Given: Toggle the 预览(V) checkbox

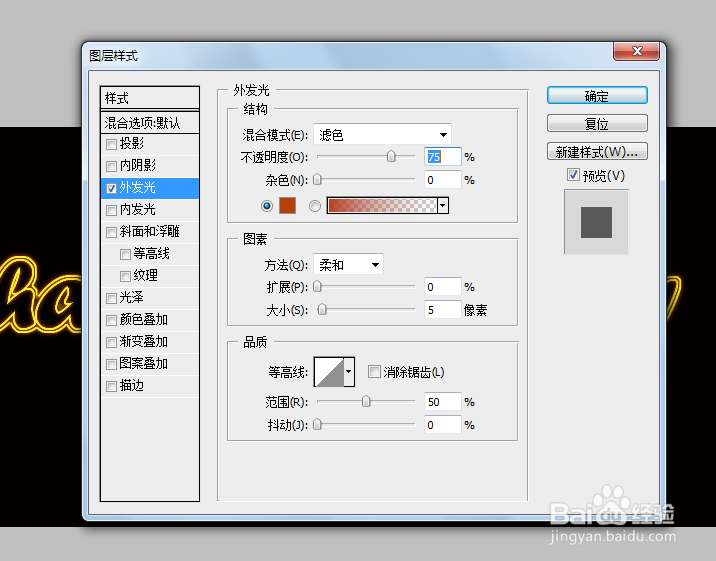Looking at the screenshot, I should click(573, 174).
